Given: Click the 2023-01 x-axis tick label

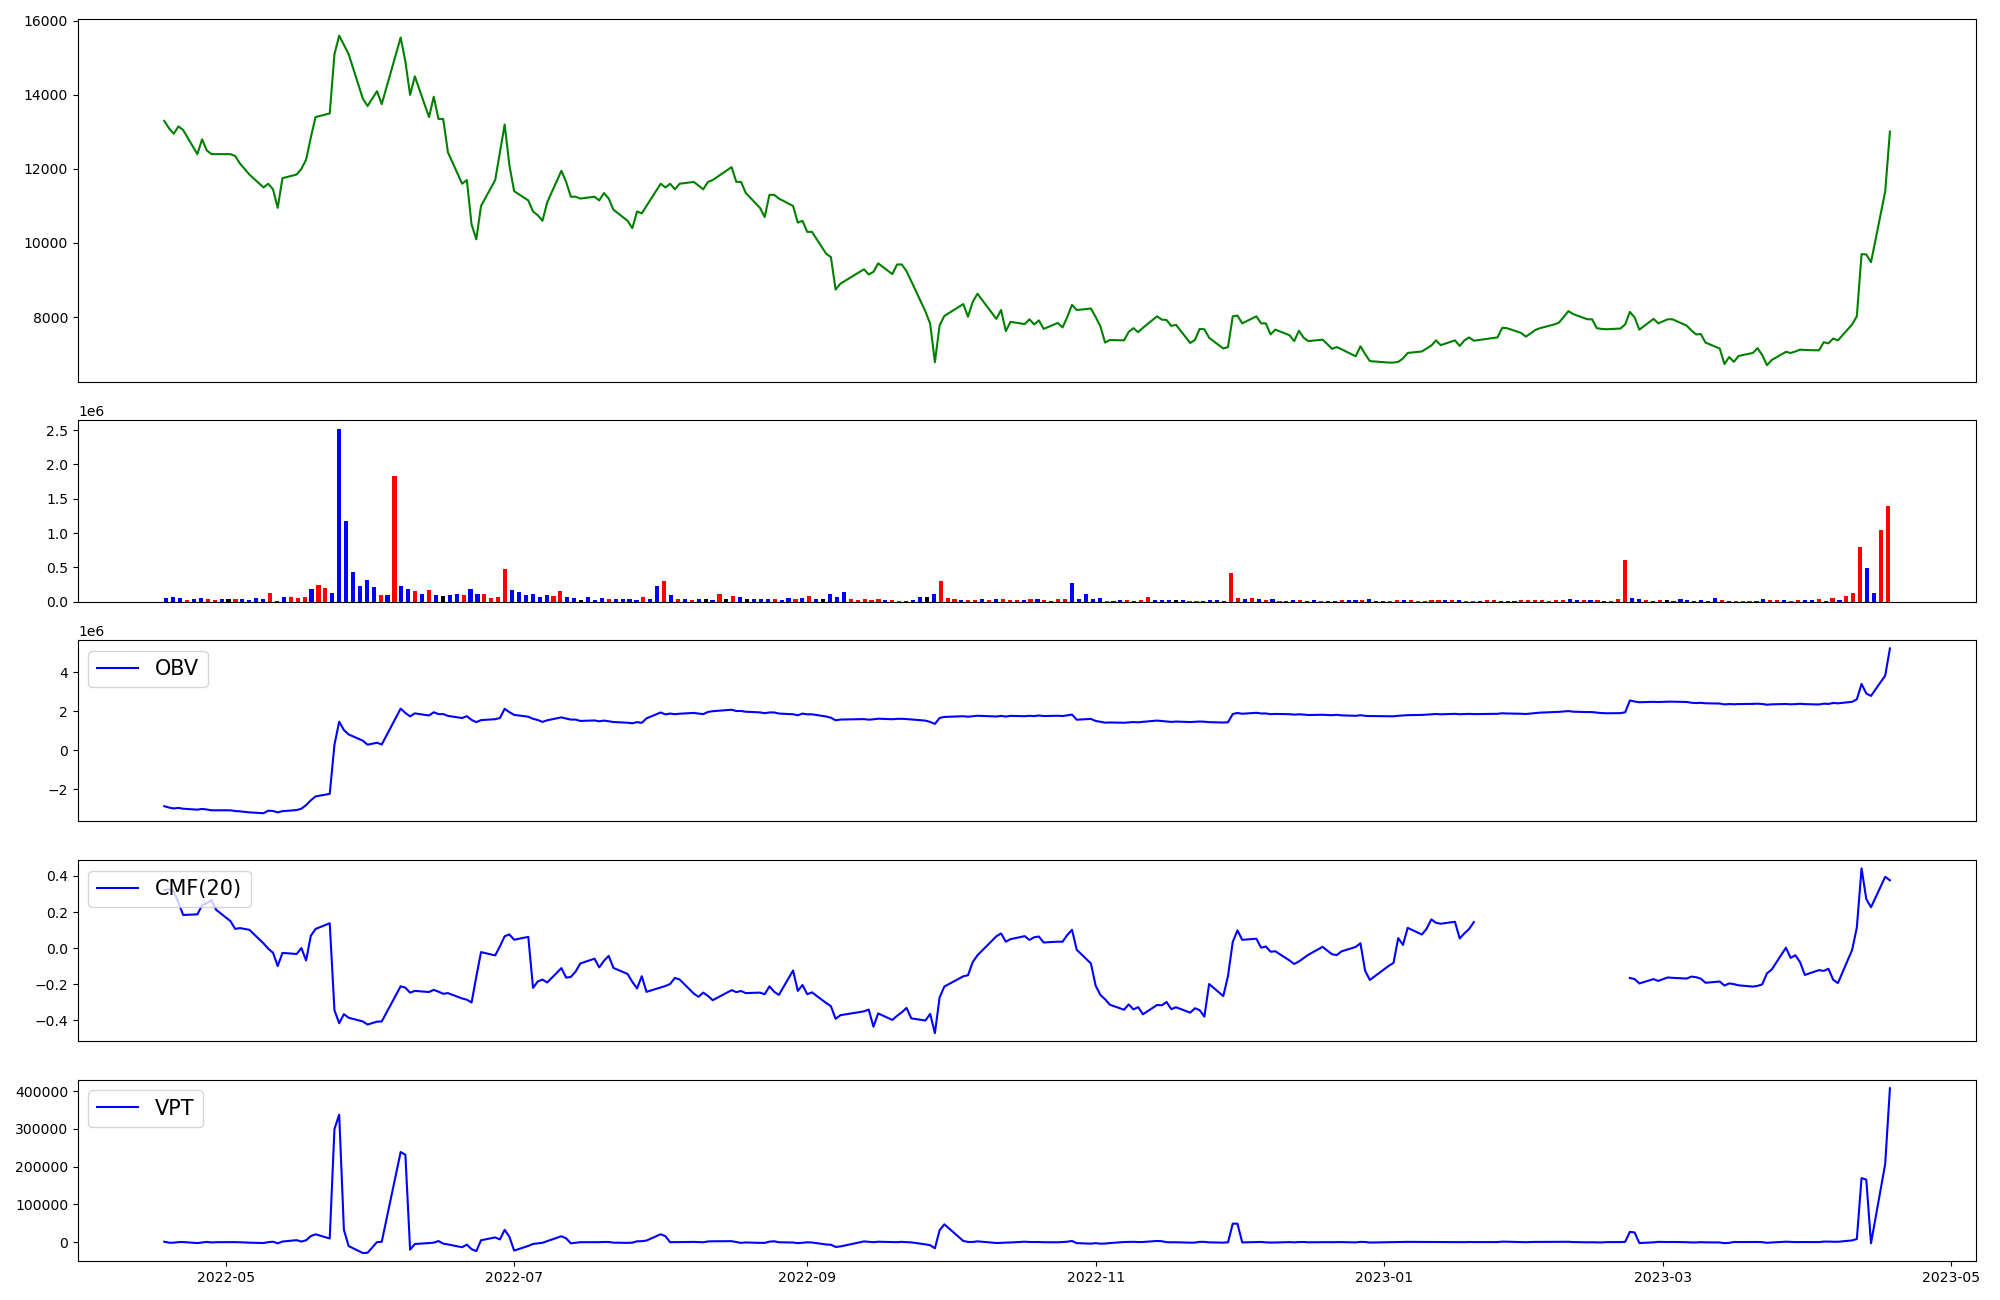Looking at the screenshot, I should click(1384, 1277).
